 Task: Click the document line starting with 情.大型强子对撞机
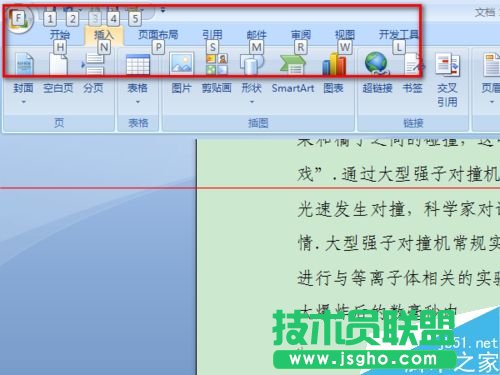pos(399,244)
